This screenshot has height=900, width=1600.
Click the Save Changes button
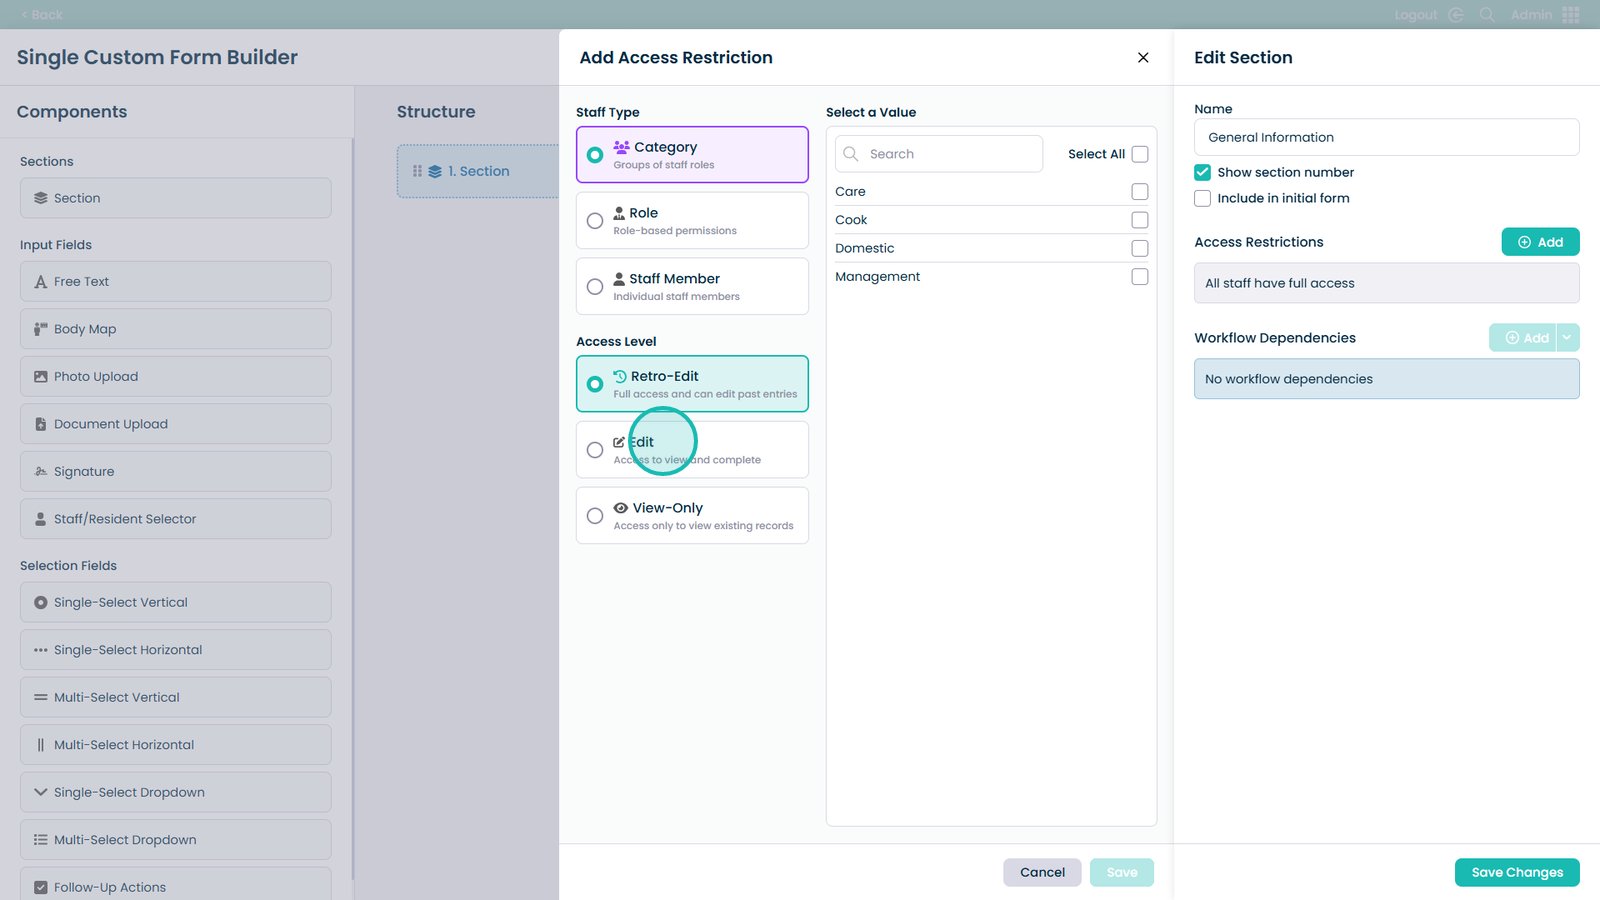click(x=1516, y=872)
